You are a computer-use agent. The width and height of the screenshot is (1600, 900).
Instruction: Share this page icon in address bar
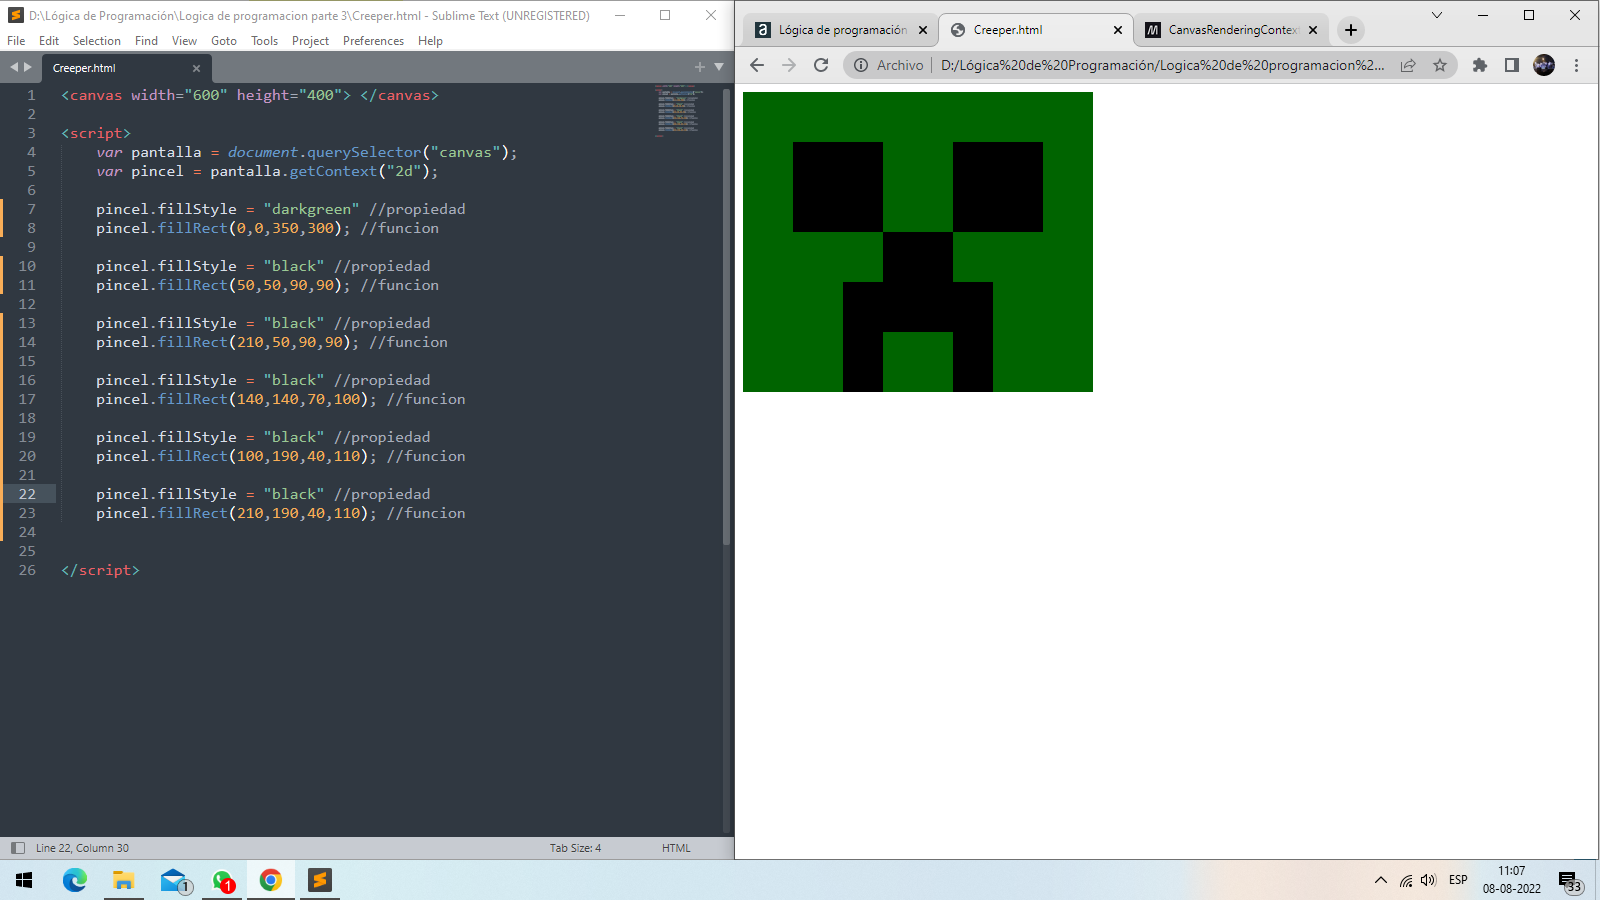pyautogui.click(x=1408, y=65)
